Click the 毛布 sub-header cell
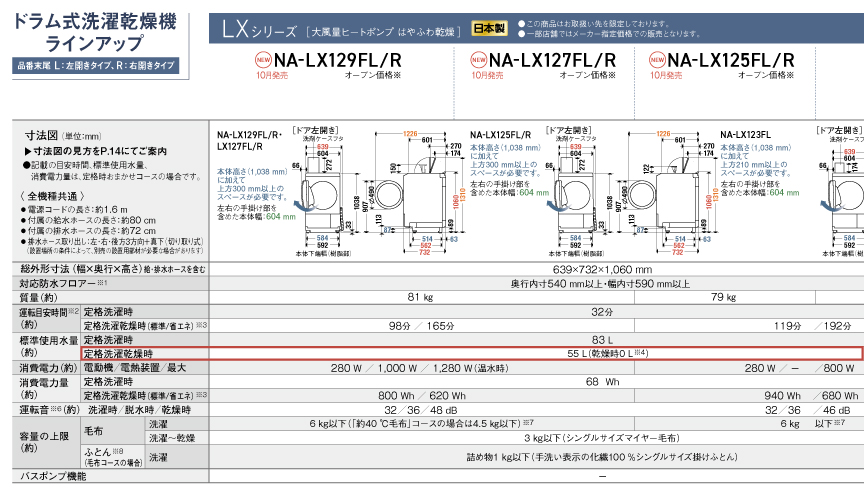Image resolution: width=864 pixels, height=496 pixels. [113, 431]
